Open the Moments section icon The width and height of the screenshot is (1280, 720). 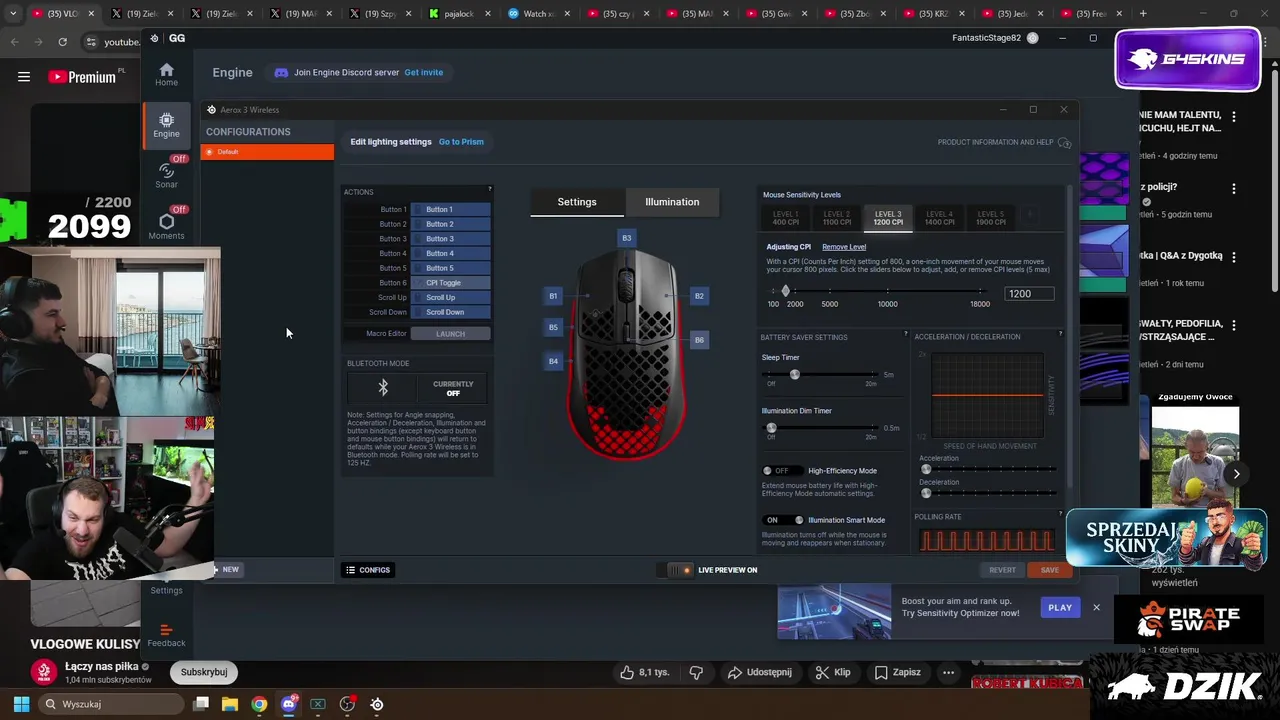pyautogui.click(x=166, y=222)
